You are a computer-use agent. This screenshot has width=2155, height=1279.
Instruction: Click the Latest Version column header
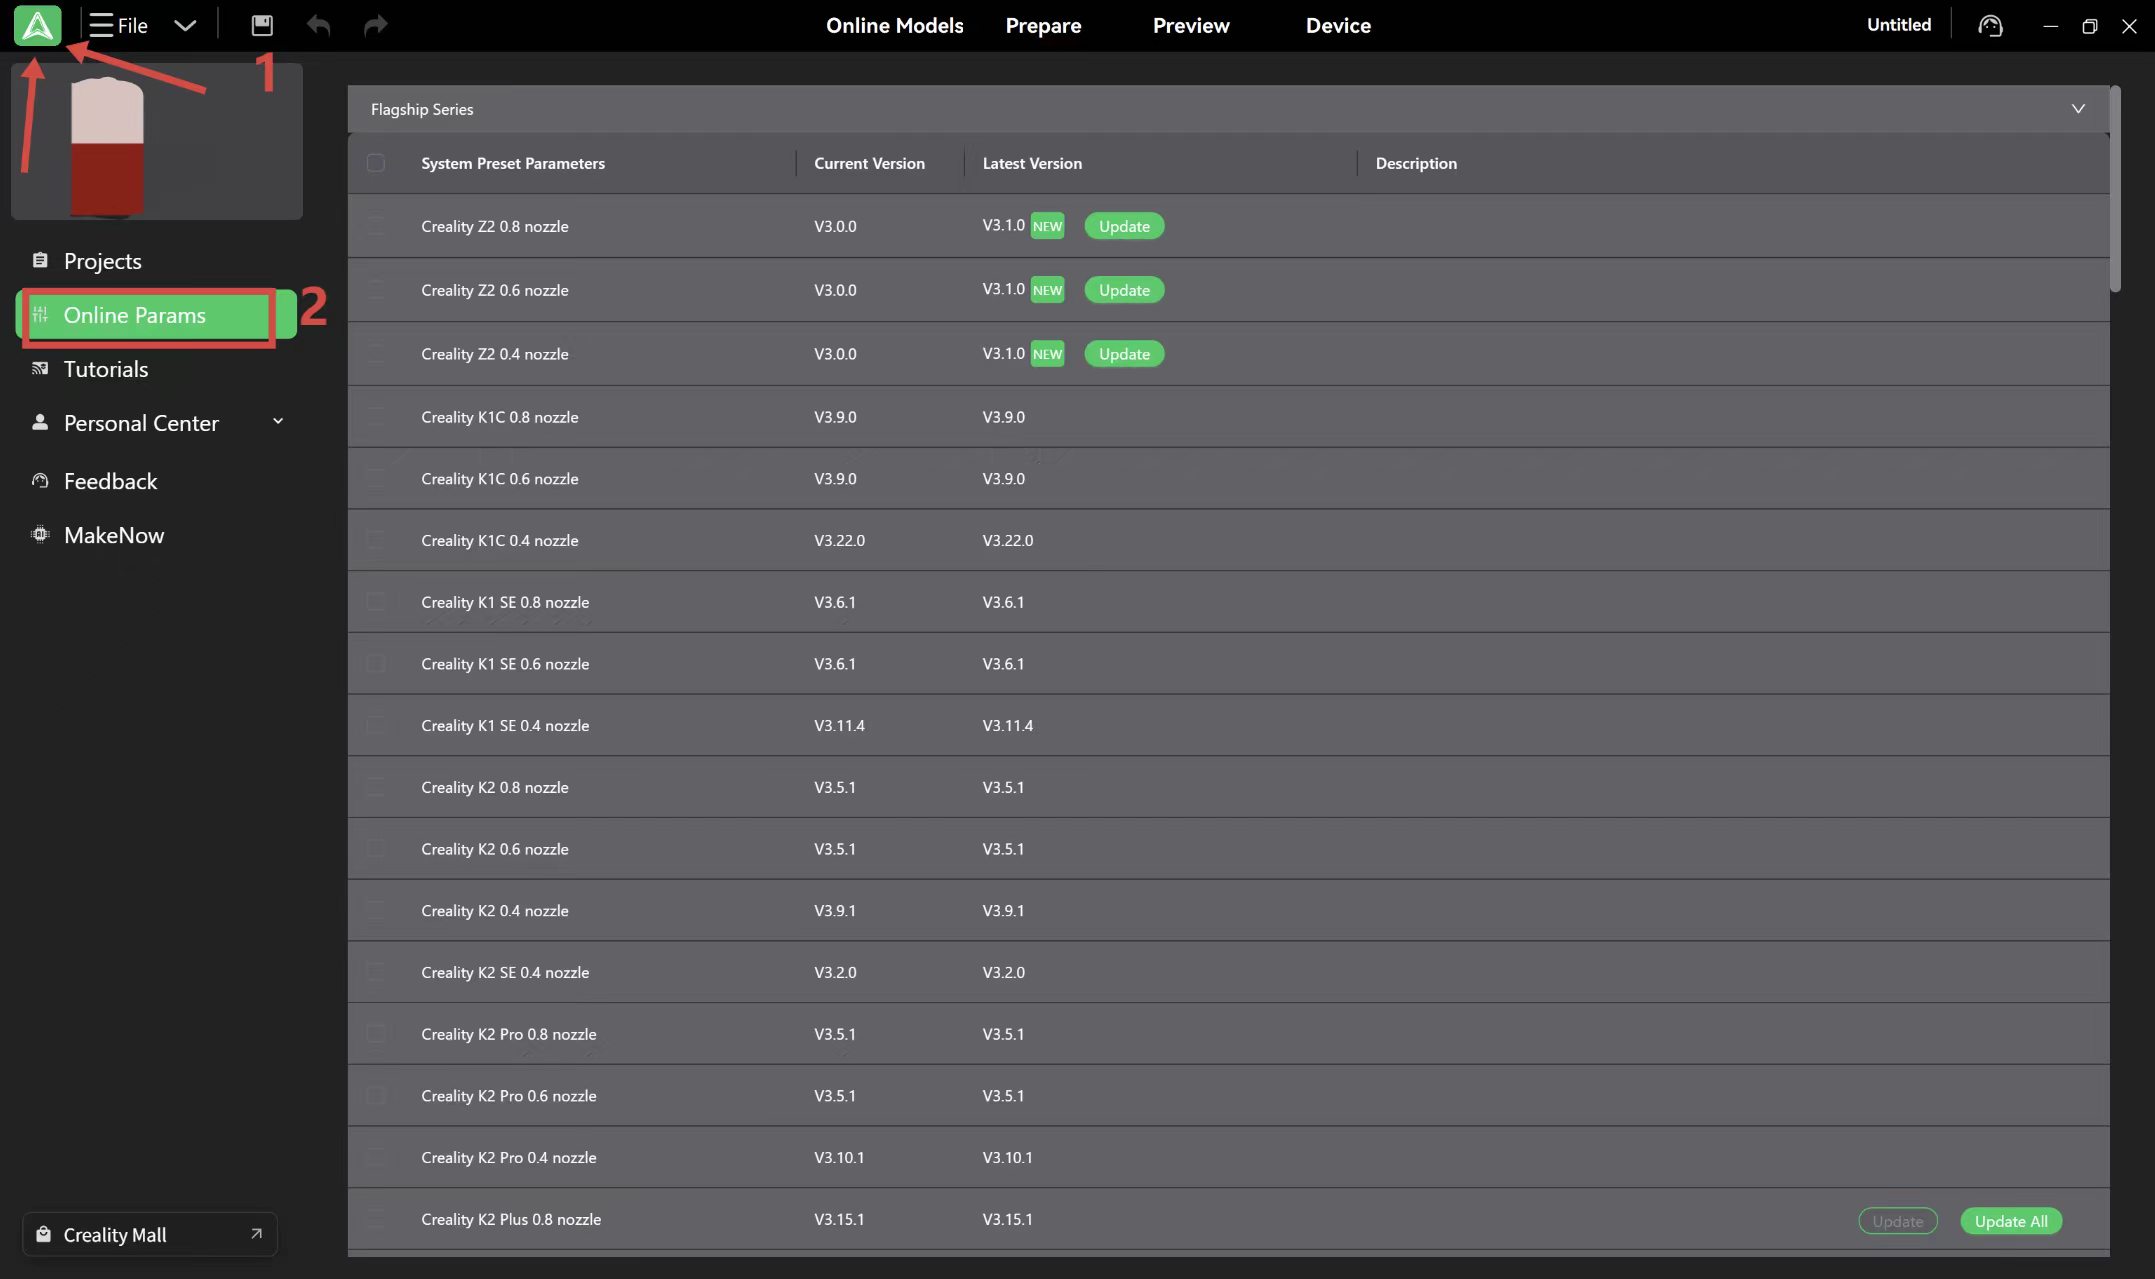1032,163
